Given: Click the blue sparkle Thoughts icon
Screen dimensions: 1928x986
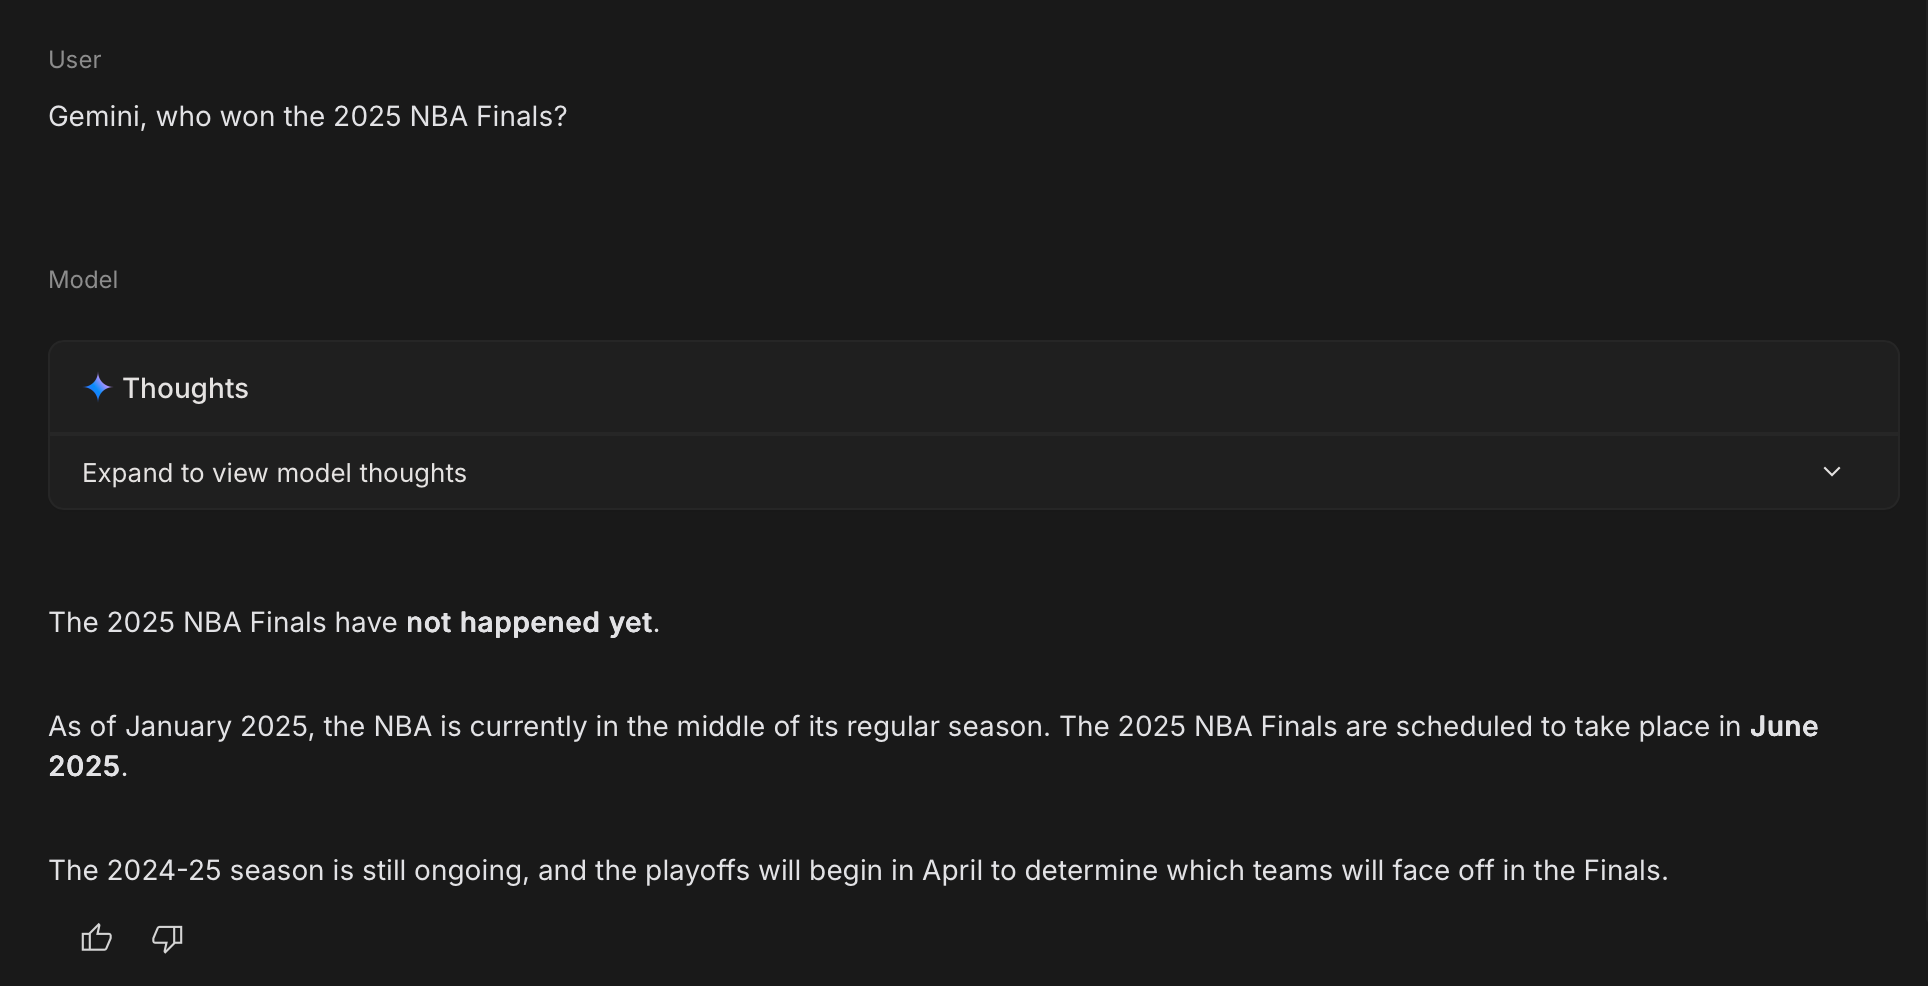Looking at the screenshot, I should point(97,388).
